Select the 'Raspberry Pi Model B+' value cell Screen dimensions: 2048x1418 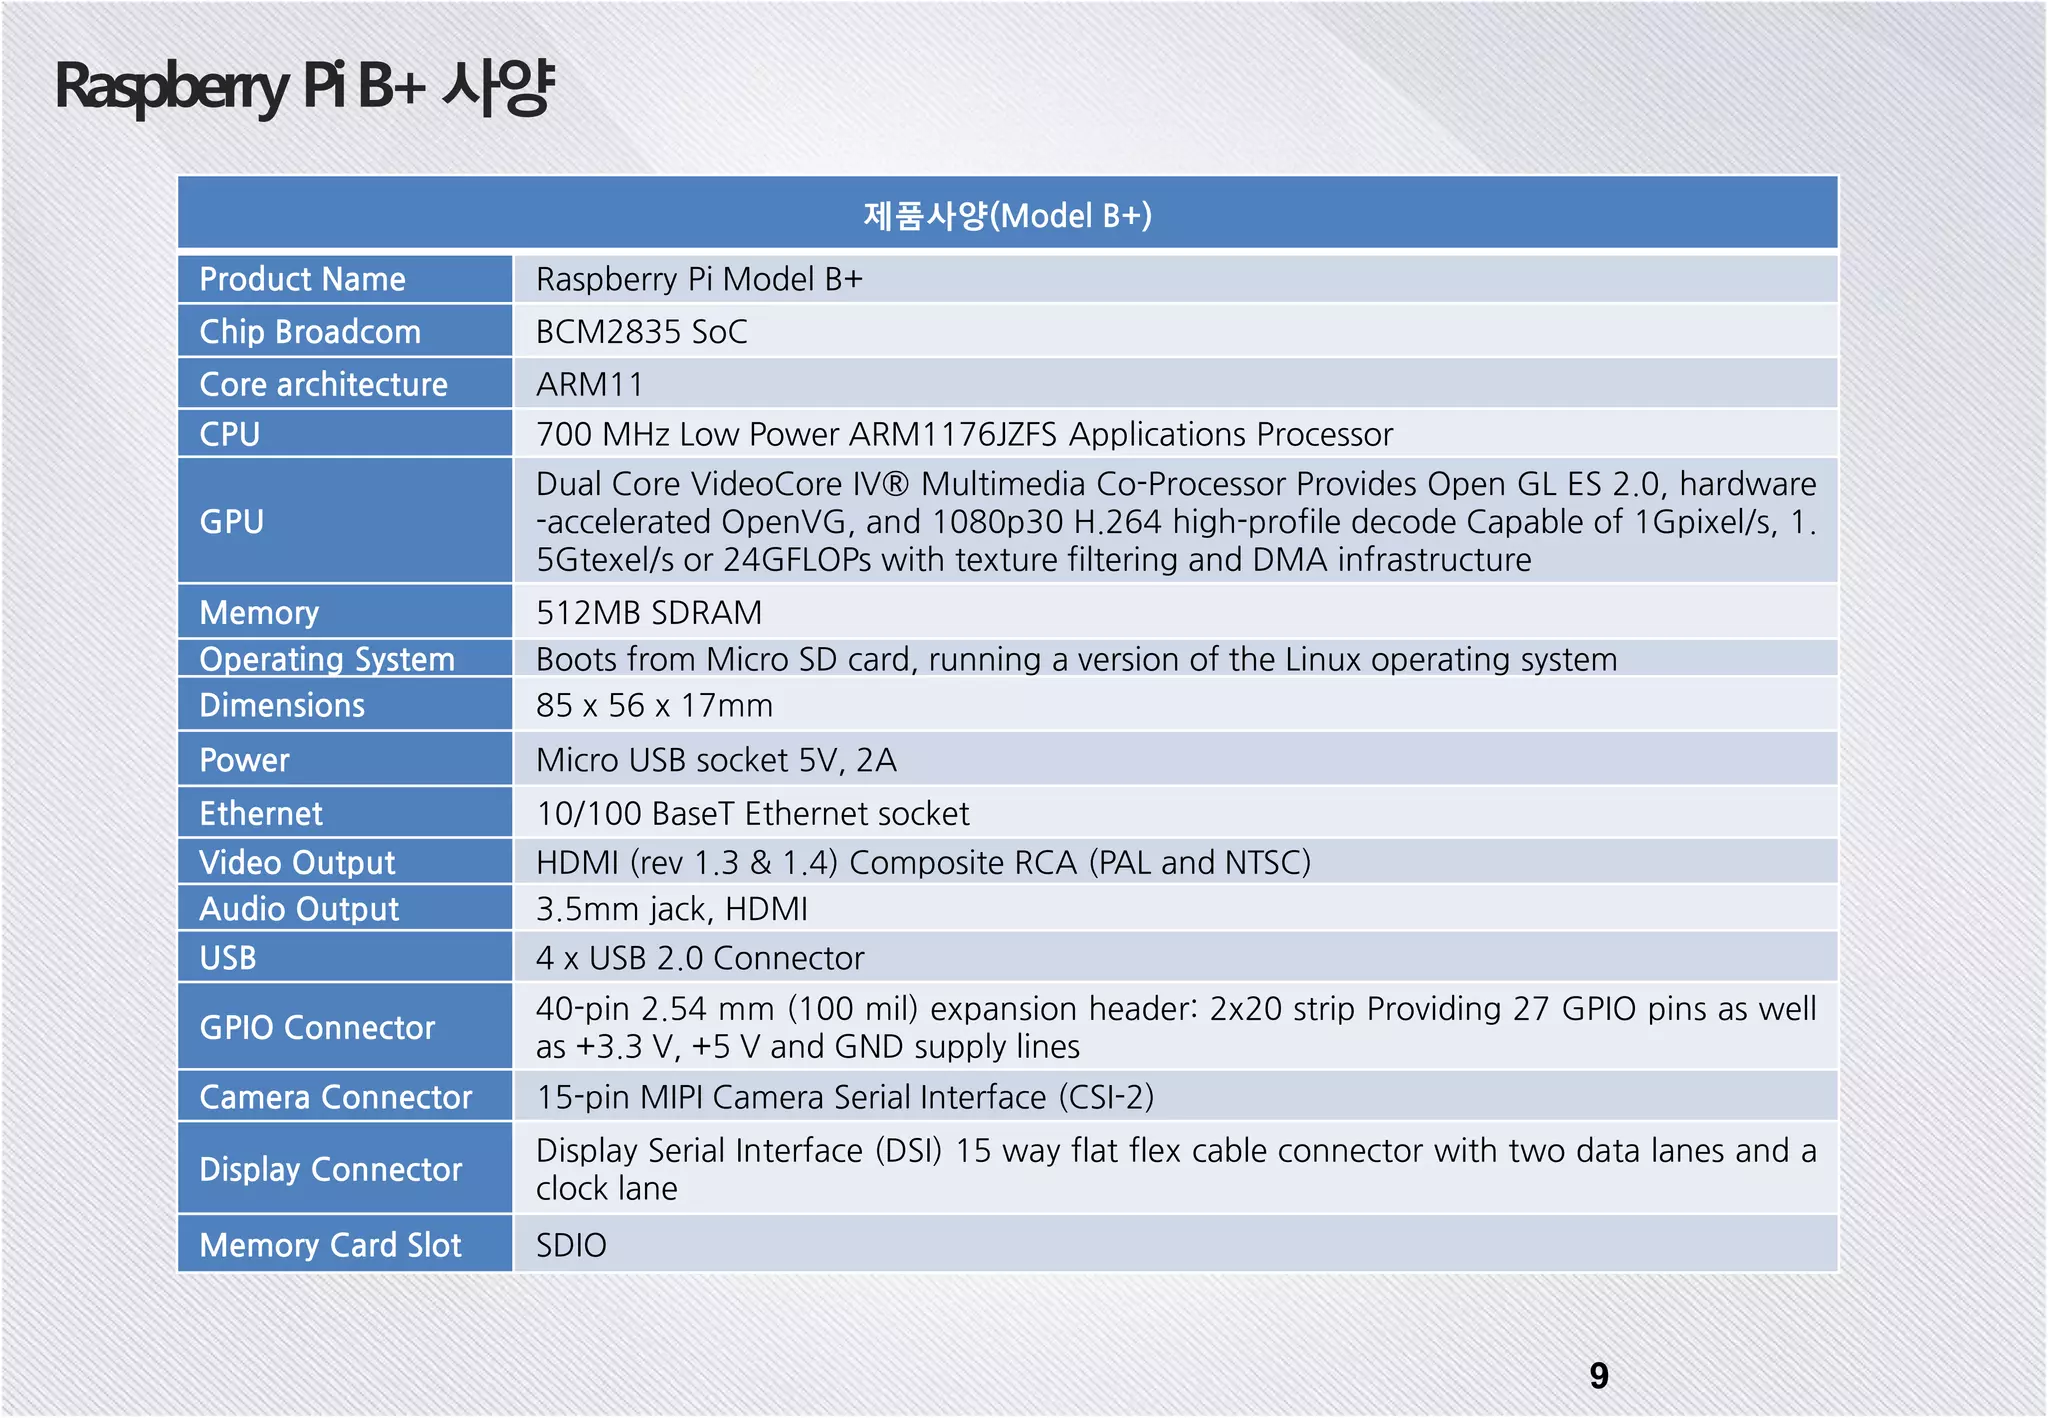[x=1176, y=279]
